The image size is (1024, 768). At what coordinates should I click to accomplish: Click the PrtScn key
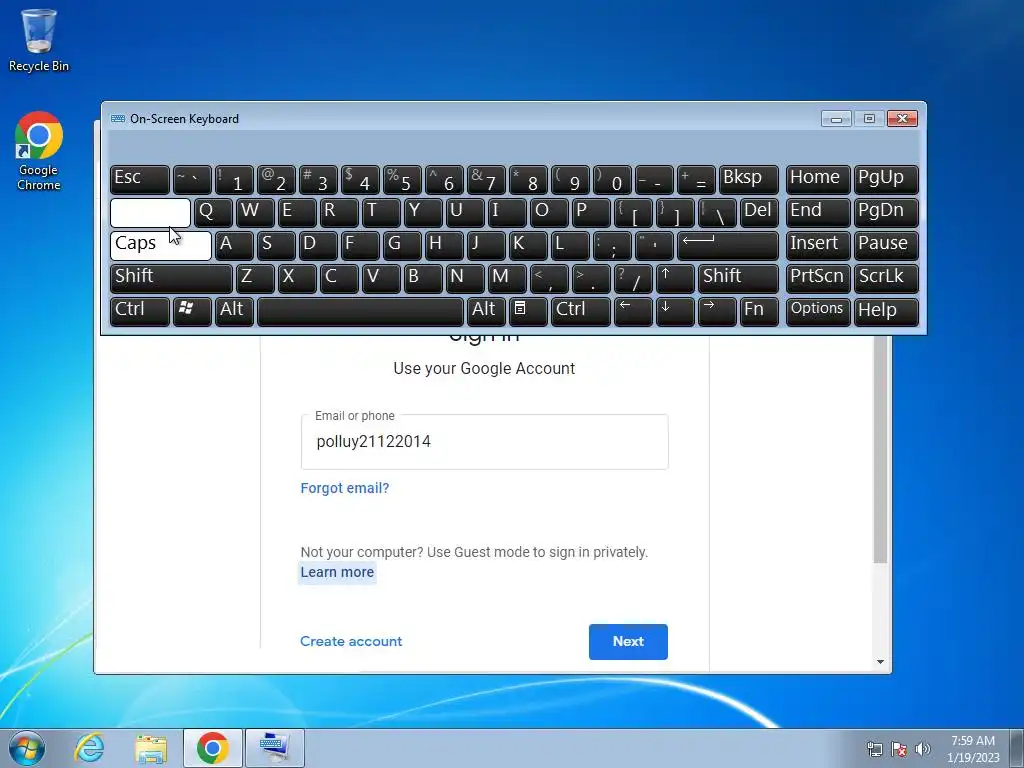click(818, 278)
